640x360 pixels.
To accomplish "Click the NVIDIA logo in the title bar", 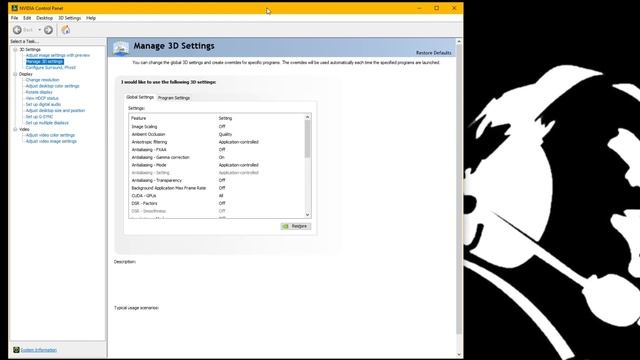I will (x=15, y=8).
